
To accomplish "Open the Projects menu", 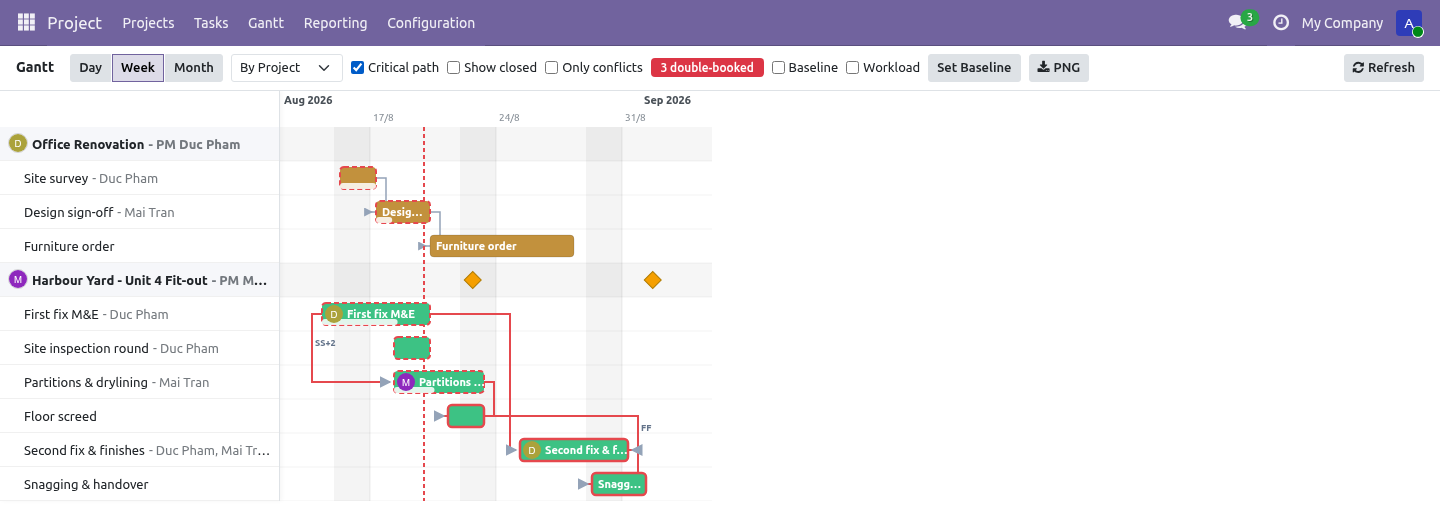I will point(148,23).
